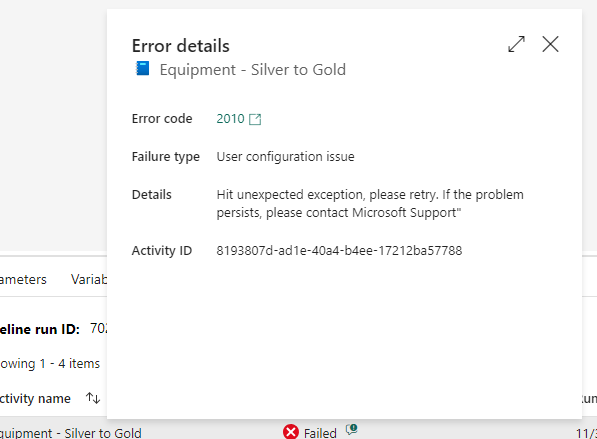Click the Hit unexpected exception details message
The width and height of the screenshot is (597, 439).
click(x=370, y=203)
